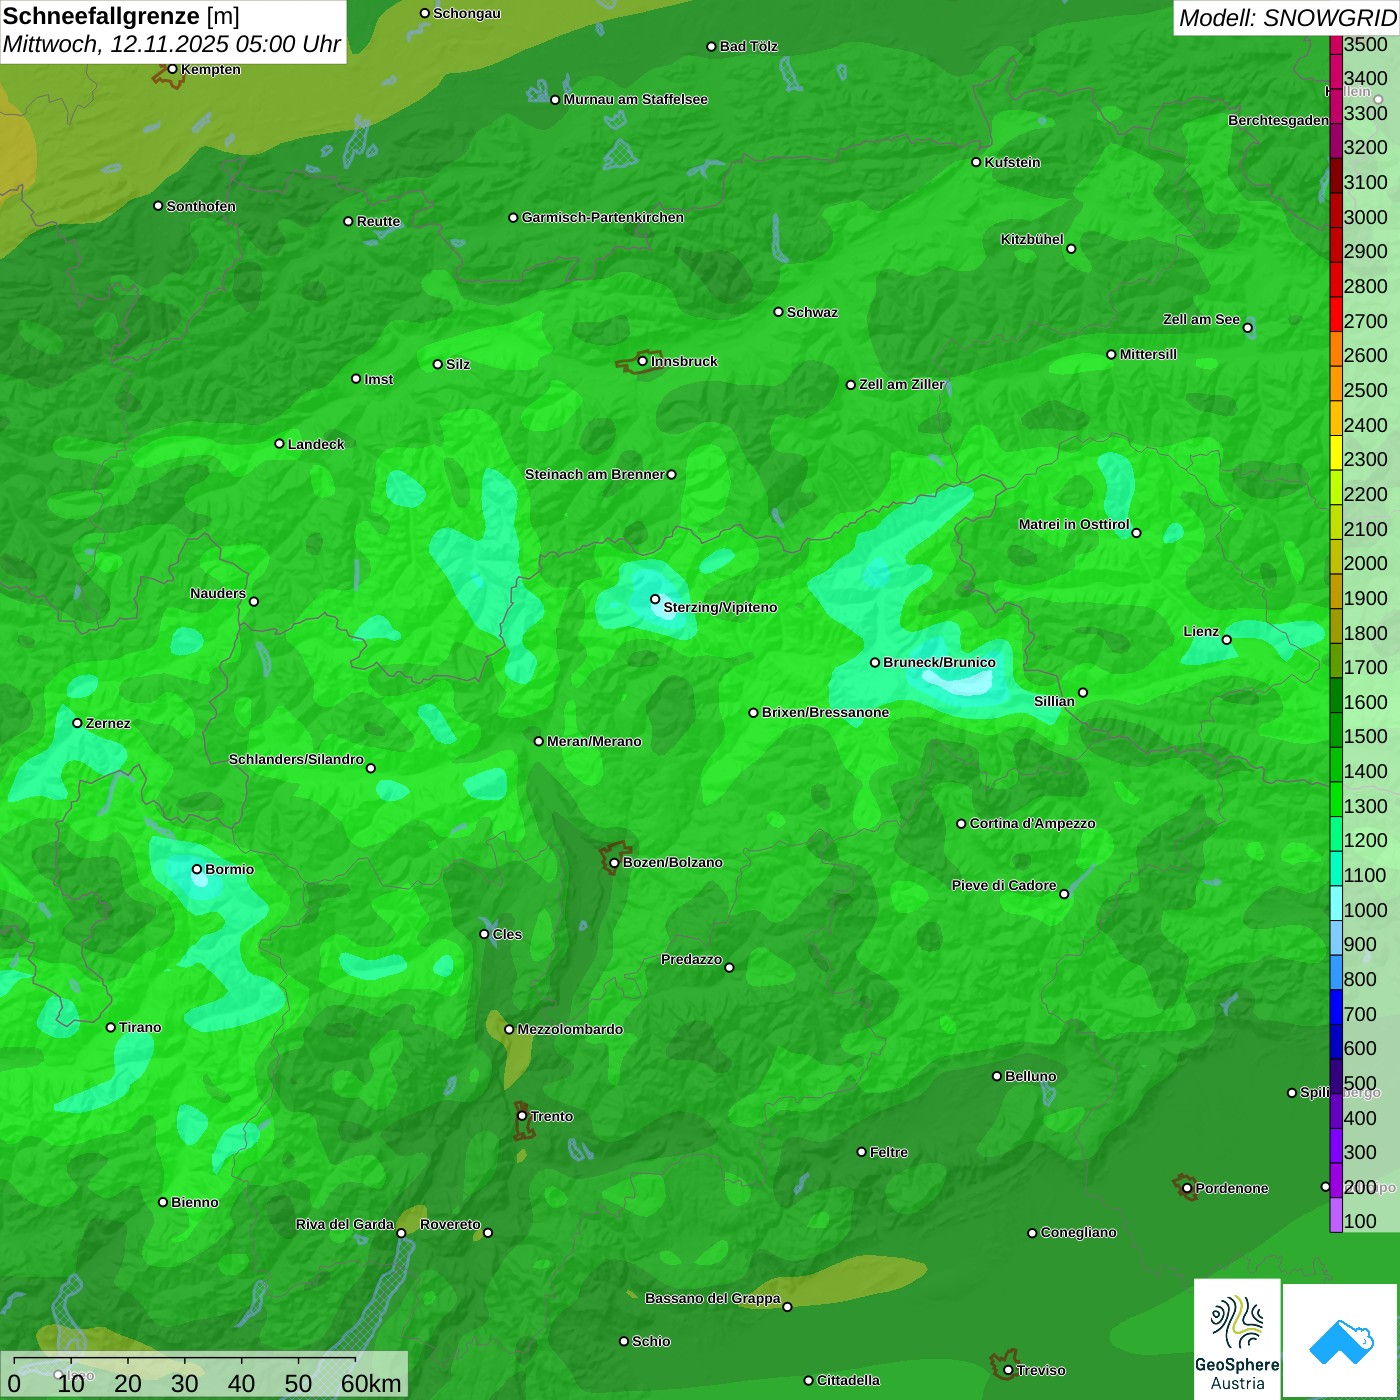Viewport: 1400px width, 1400px height.
Task: Click the Belluno marker dot
Action: (996, 1076)
